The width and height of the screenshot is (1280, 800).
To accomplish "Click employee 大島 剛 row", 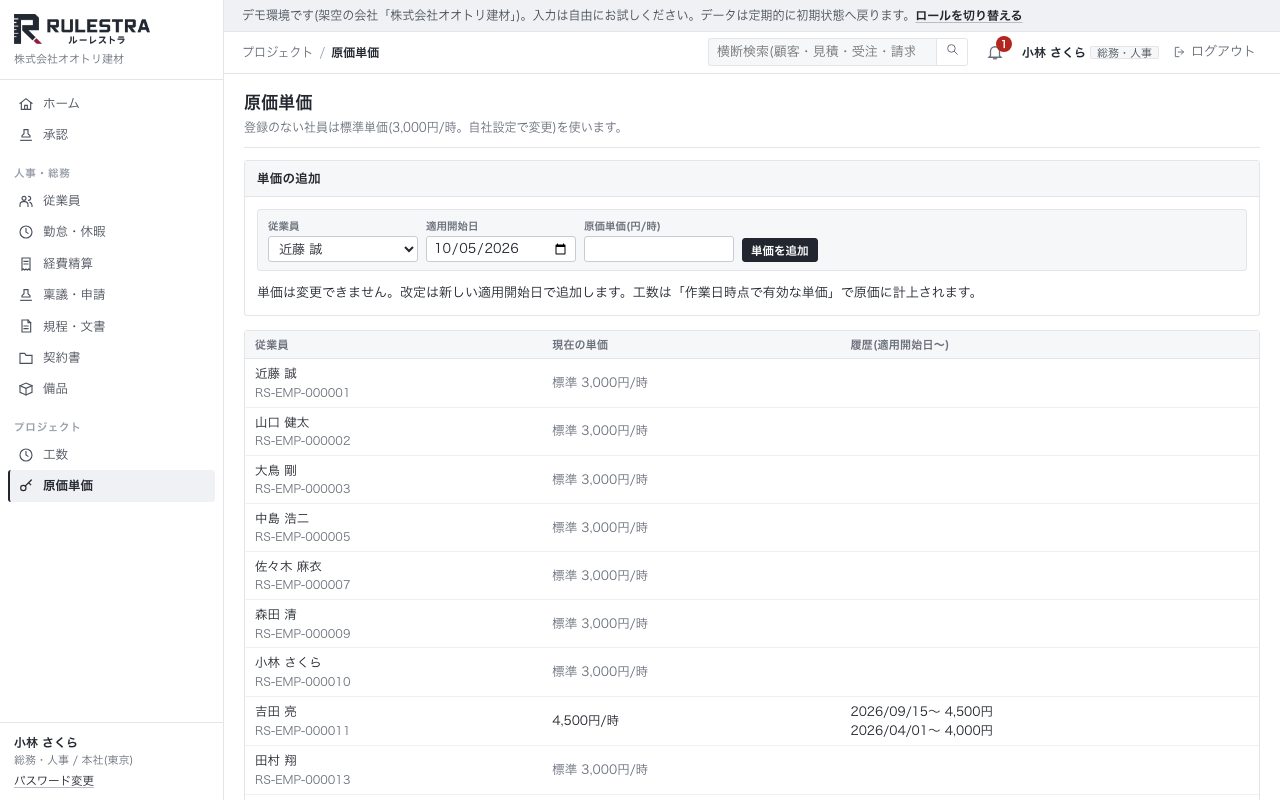I will (751, 479).
